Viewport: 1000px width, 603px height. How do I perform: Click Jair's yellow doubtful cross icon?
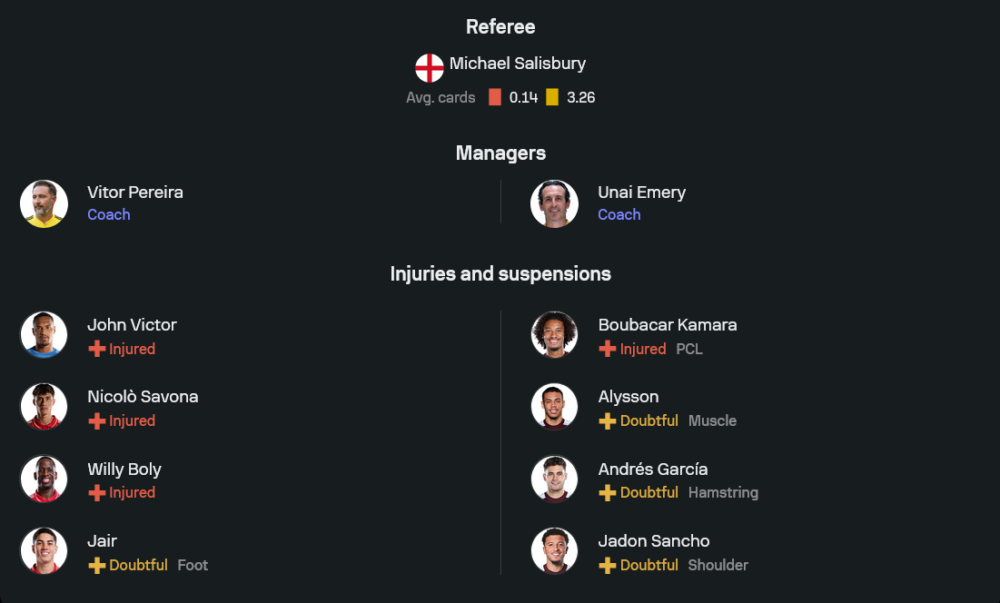click(x=97, y=565)
